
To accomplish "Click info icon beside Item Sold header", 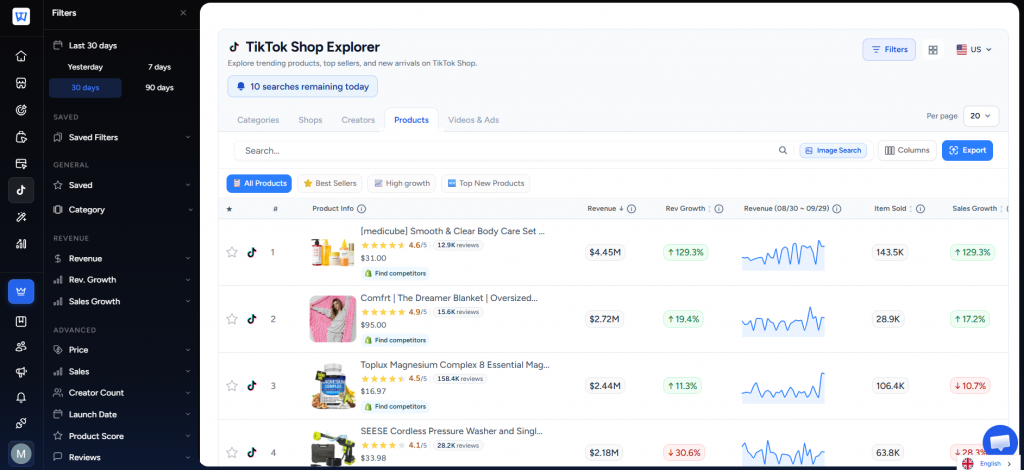I will (x=920, y=209).
